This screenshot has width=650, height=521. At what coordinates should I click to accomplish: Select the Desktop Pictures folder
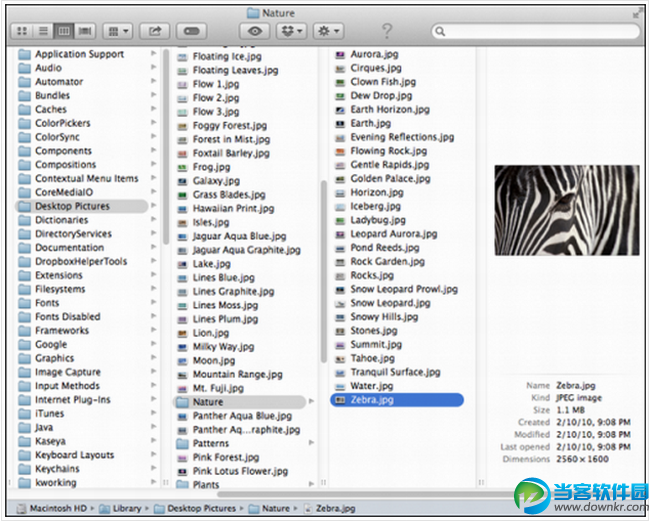(82, 206)
